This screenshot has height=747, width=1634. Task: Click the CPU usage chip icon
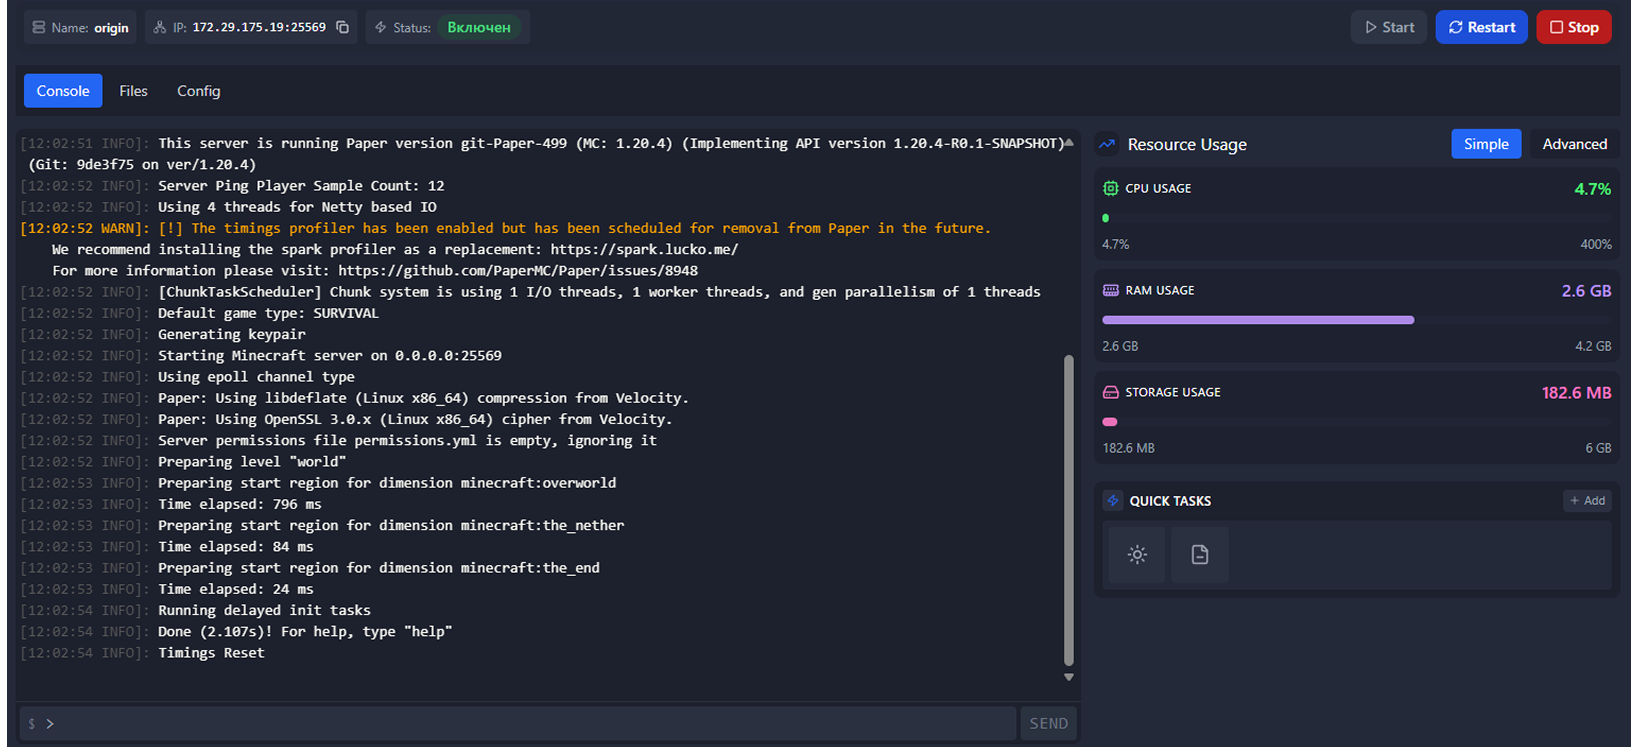click(1110, 188)
